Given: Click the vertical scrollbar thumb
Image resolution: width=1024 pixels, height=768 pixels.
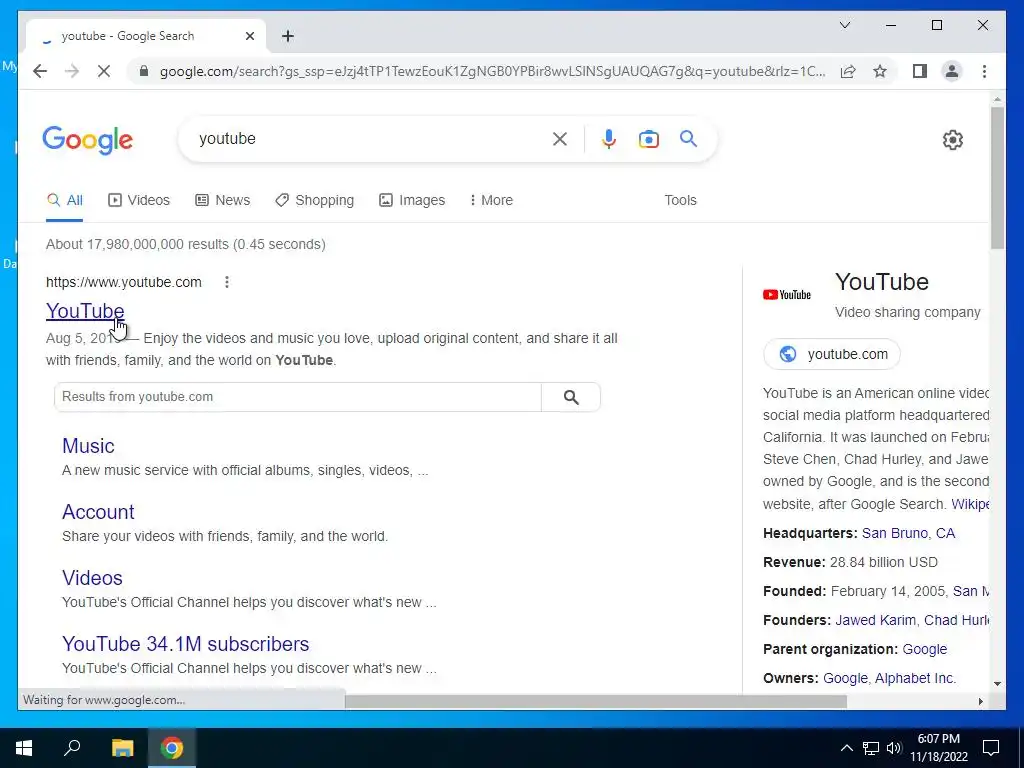Looking at the screenshot, I should (997, 178).
